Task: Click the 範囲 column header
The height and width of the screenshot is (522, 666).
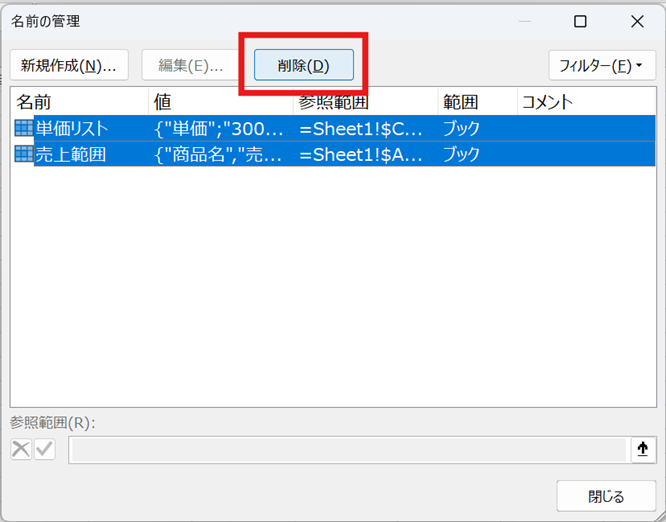Action: point(477,102)
